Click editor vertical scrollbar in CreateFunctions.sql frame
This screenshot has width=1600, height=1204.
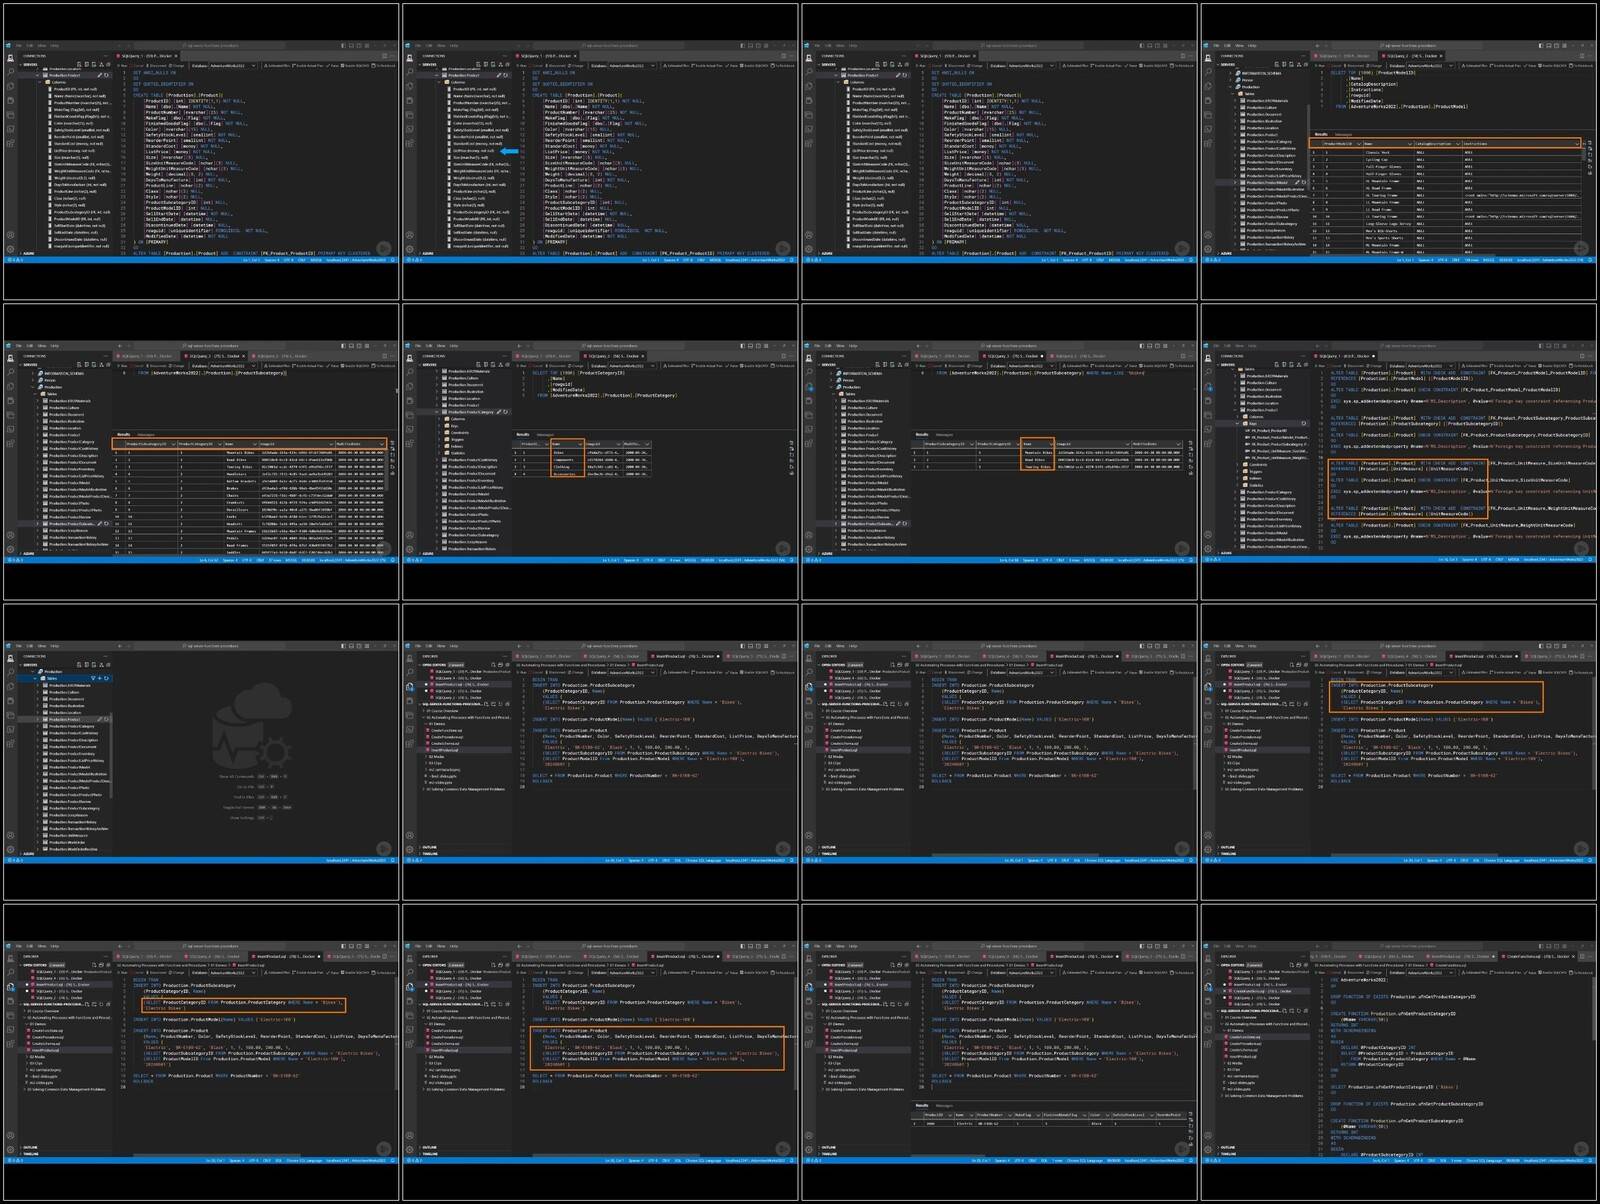1593,1040
